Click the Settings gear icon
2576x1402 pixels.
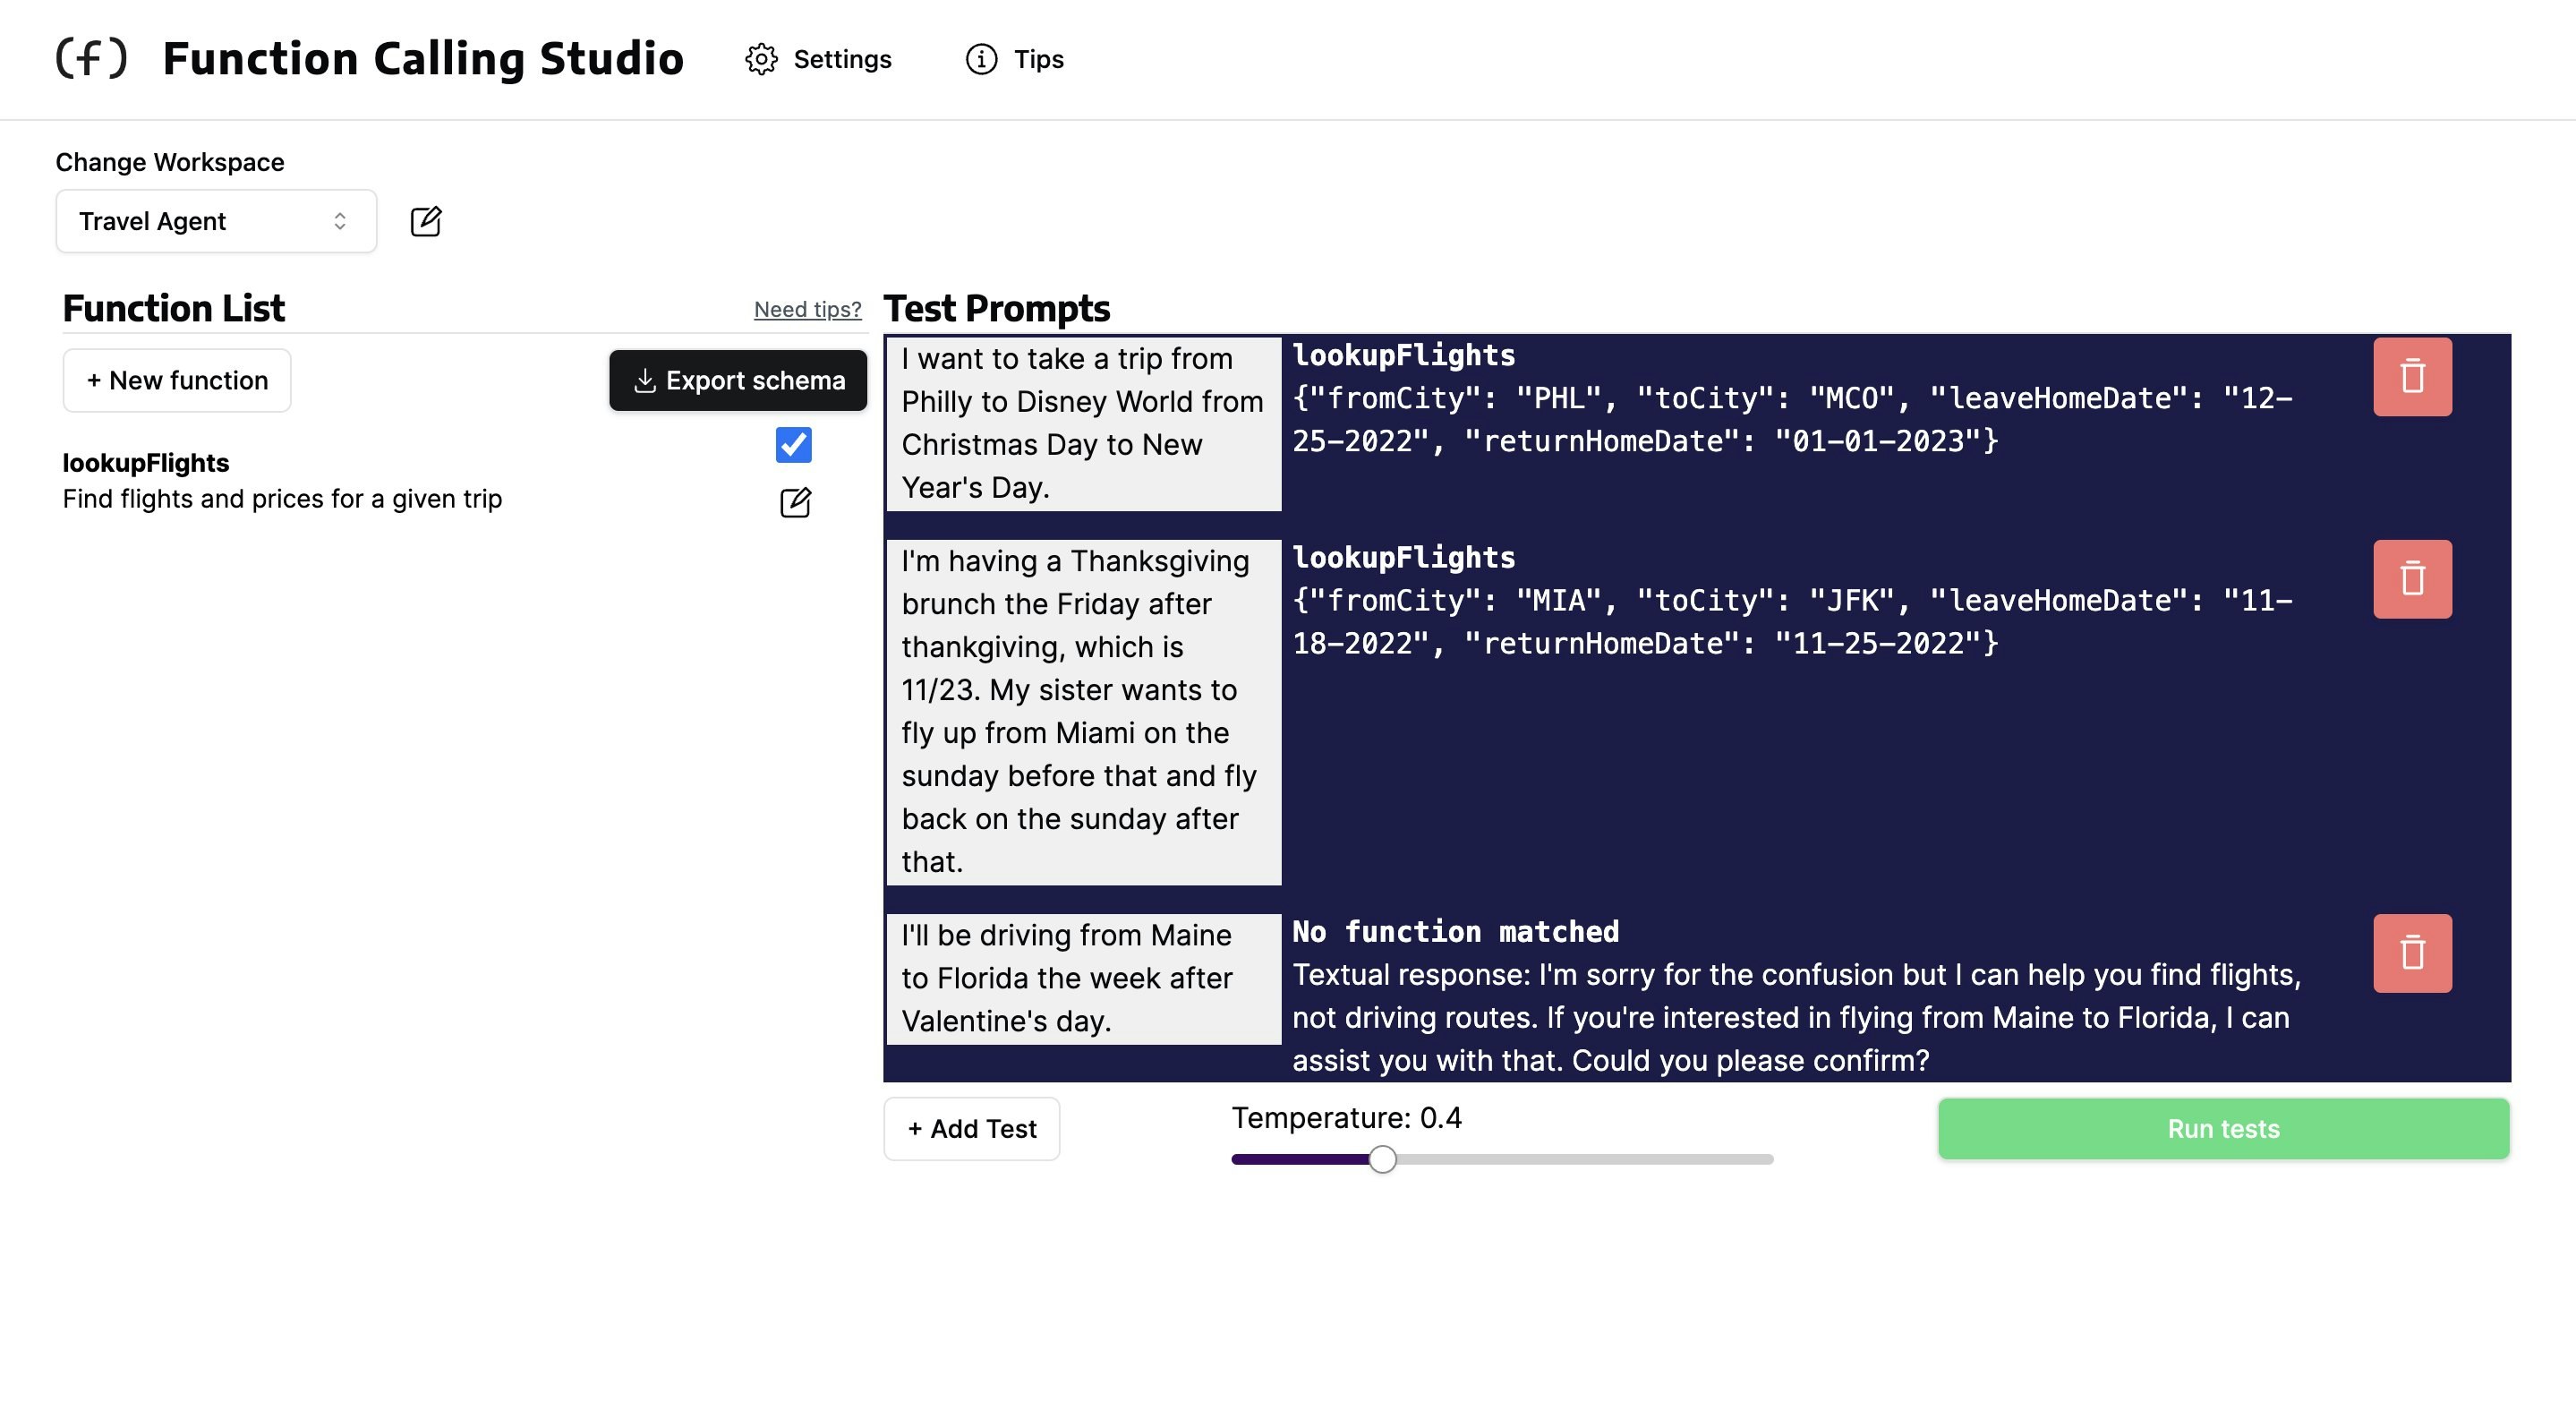click(x=761, y=59)
